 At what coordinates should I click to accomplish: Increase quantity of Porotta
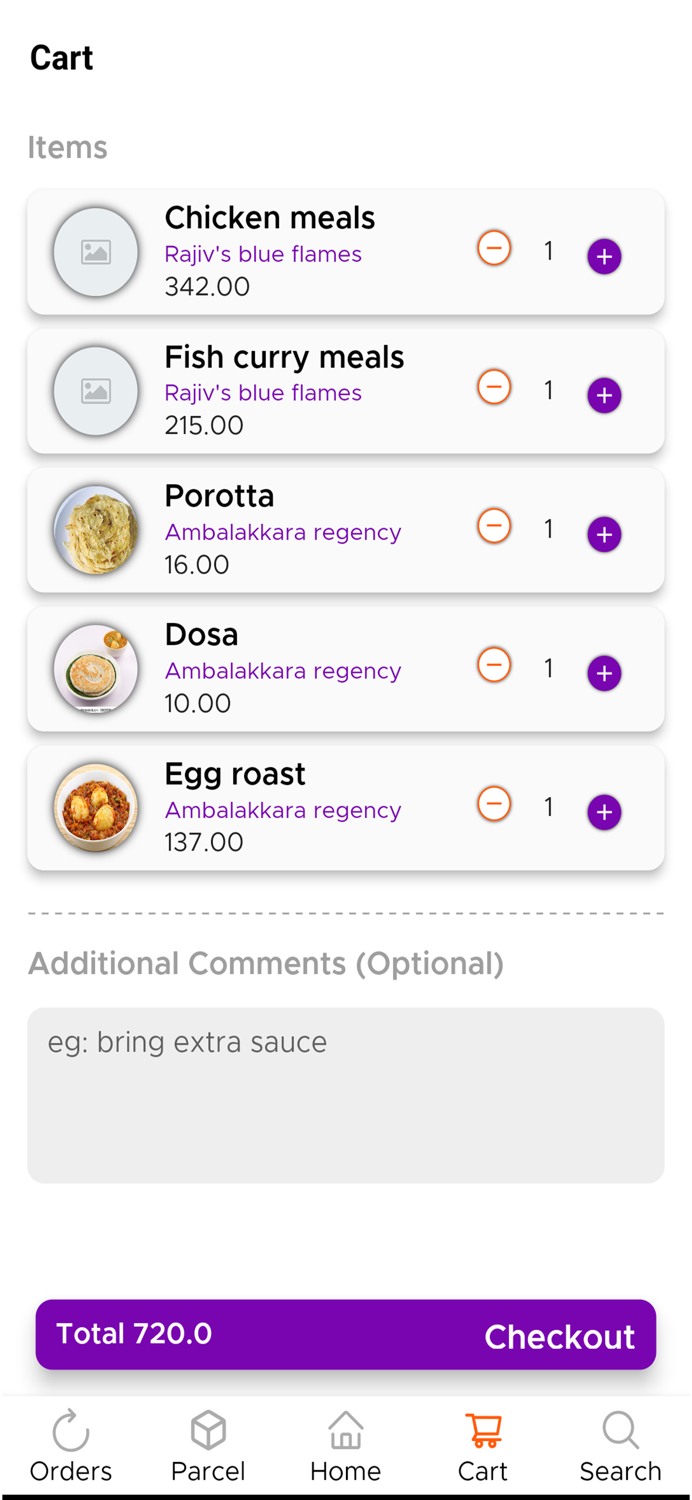point(604,534)
